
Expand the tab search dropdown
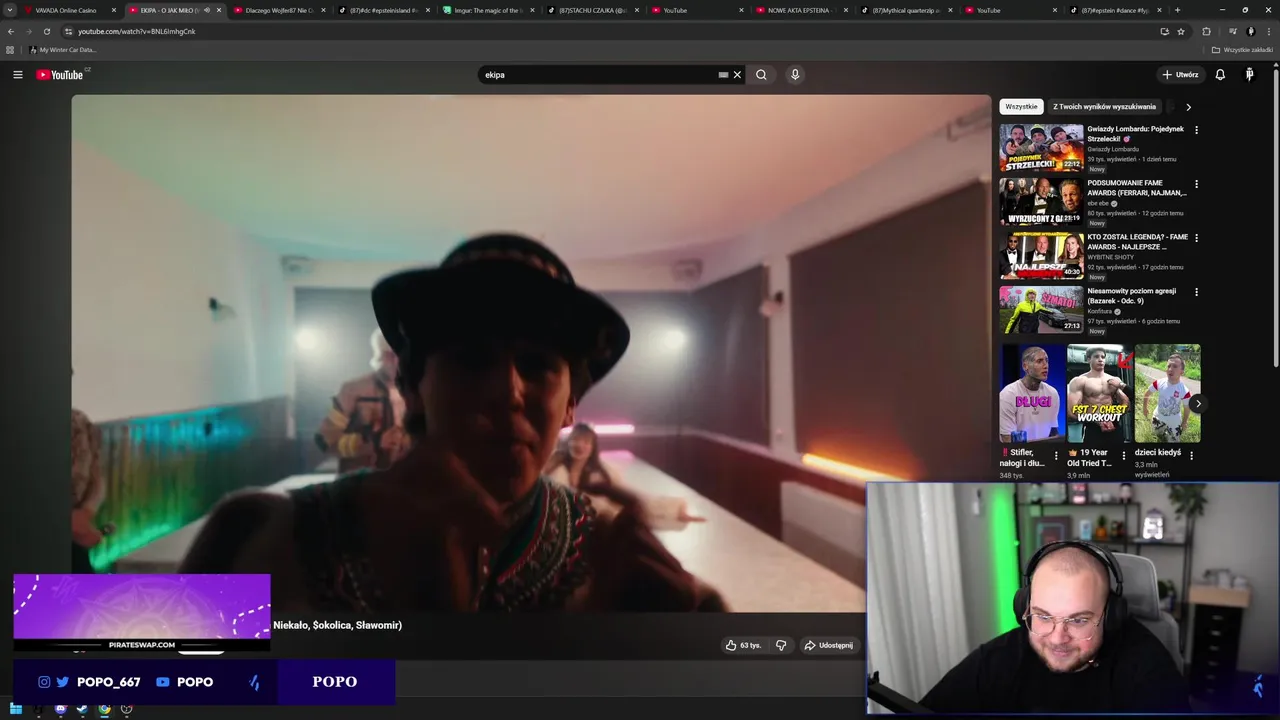click(9, 10)
